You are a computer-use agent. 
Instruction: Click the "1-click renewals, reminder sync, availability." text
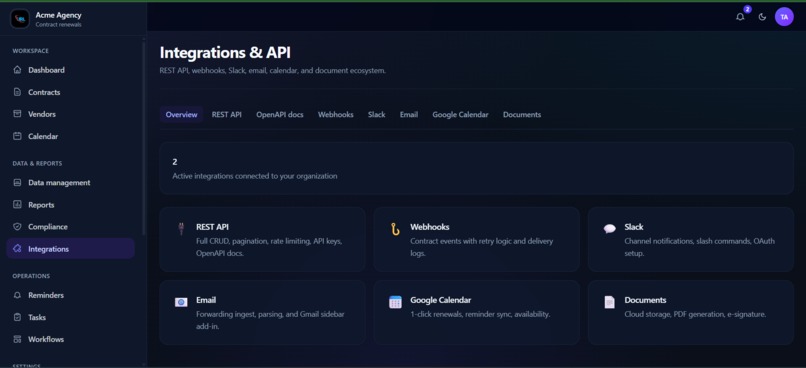tap(480, 314)
